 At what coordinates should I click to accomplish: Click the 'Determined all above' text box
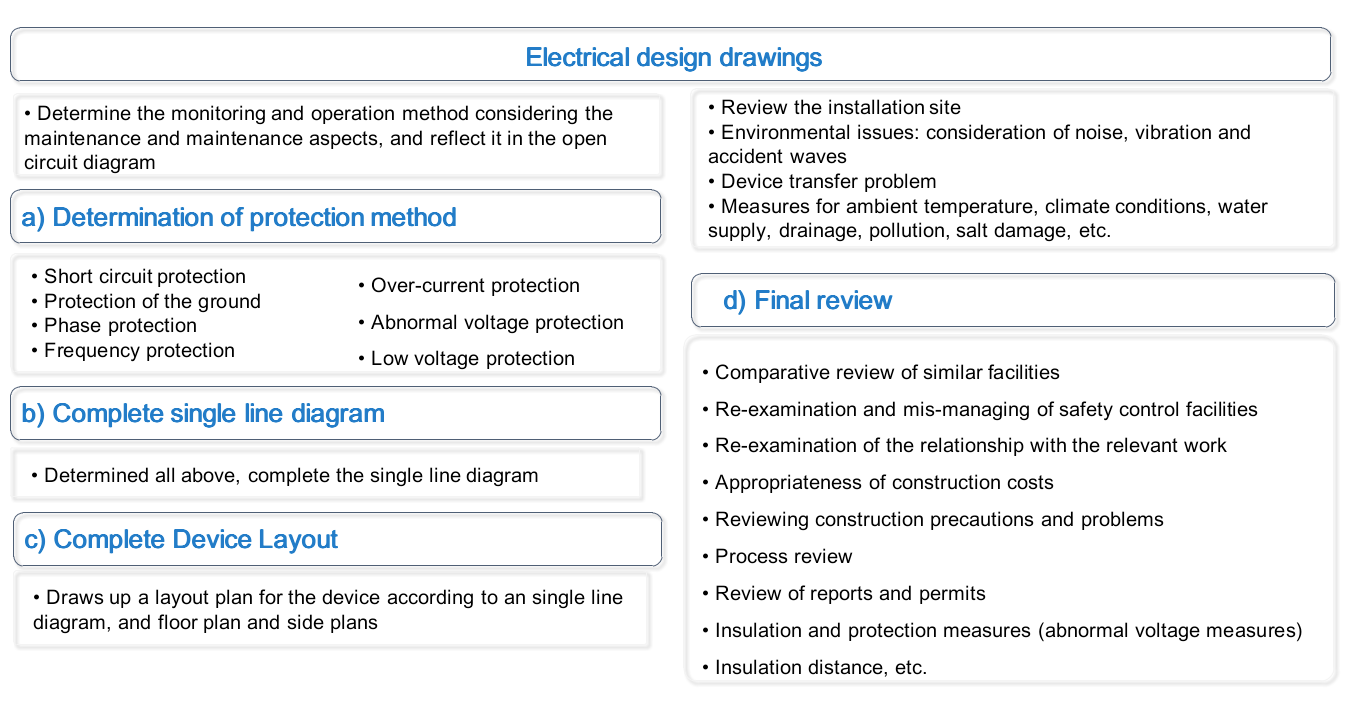291,476
